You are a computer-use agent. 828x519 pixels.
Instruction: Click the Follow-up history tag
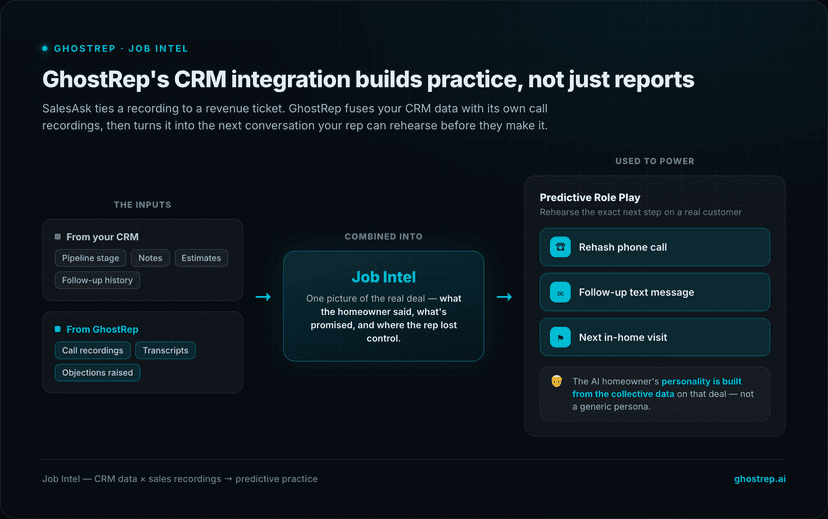click(x=97, y=280)
